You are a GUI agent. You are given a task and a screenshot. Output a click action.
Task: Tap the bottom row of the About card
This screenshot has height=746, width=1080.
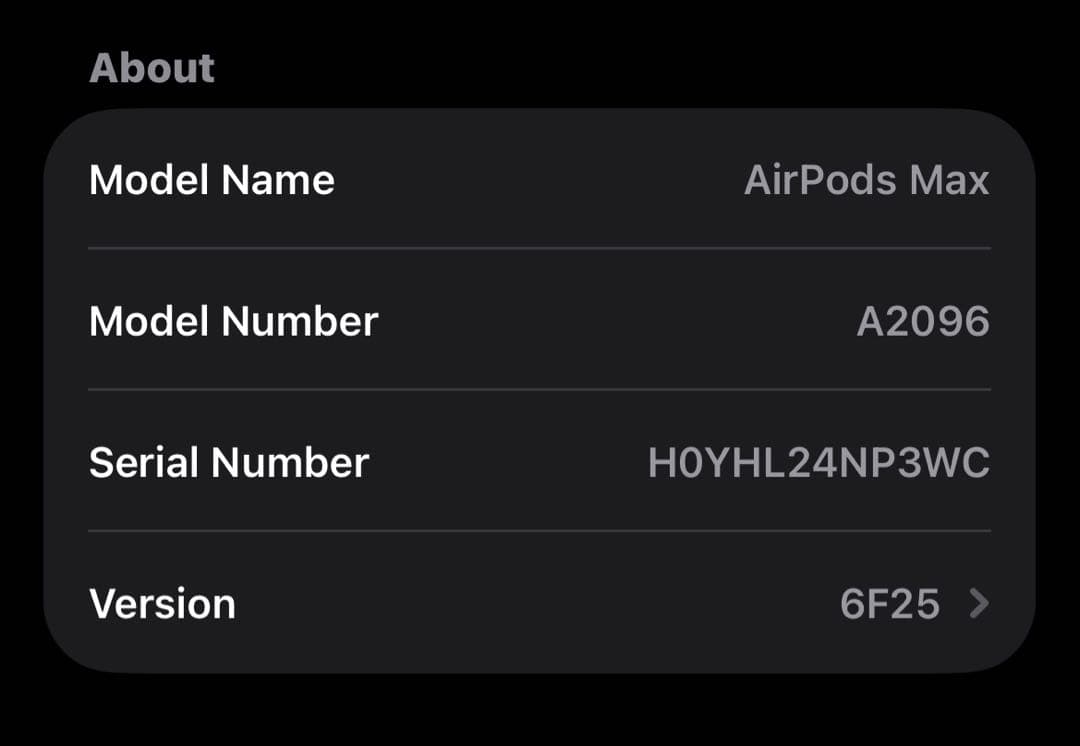[540, 604]
